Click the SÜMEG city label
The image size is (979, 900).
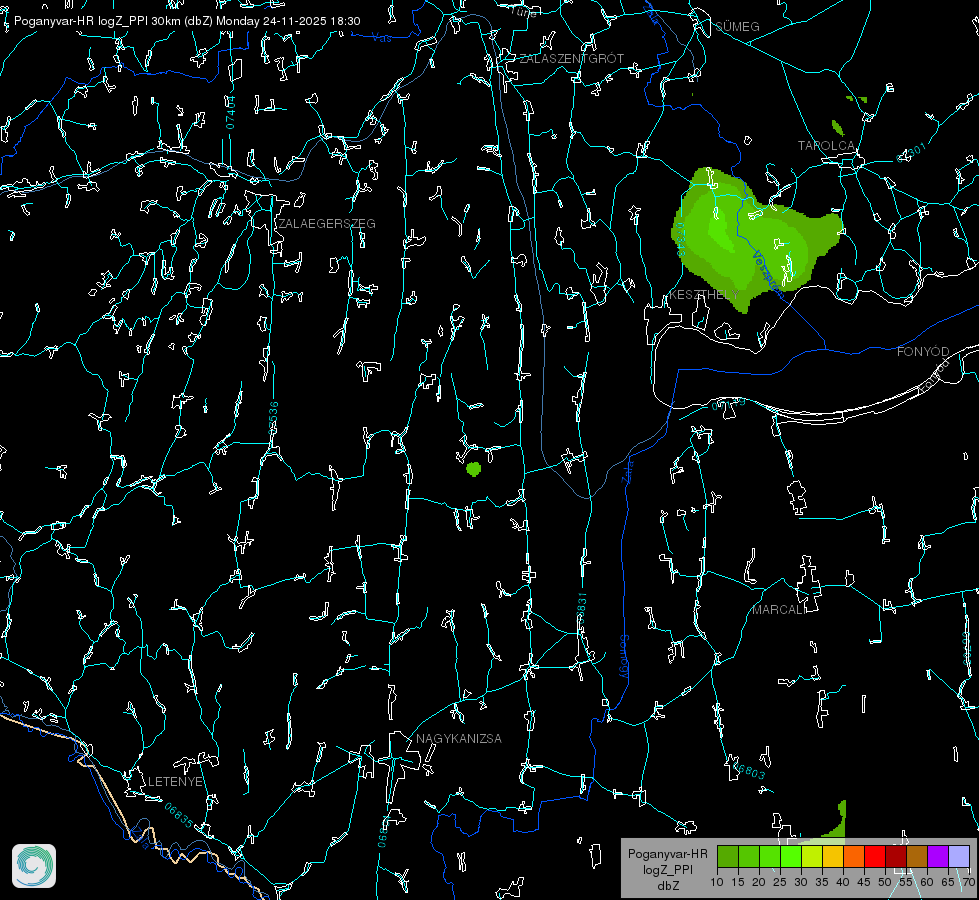click(x=737, y=27)
